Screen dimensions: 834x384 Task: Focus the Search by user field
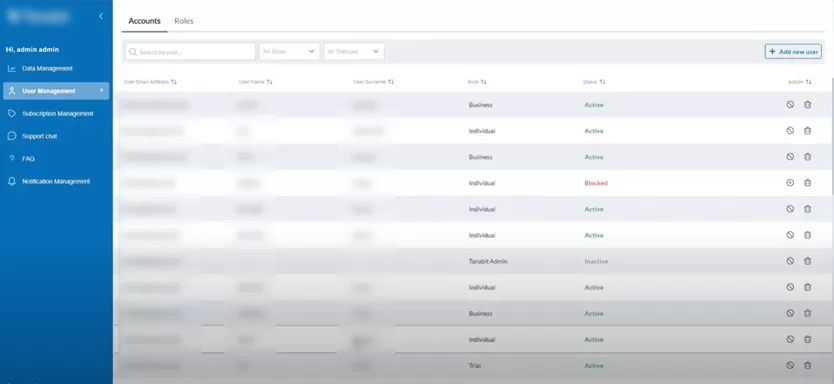[190, 52]
